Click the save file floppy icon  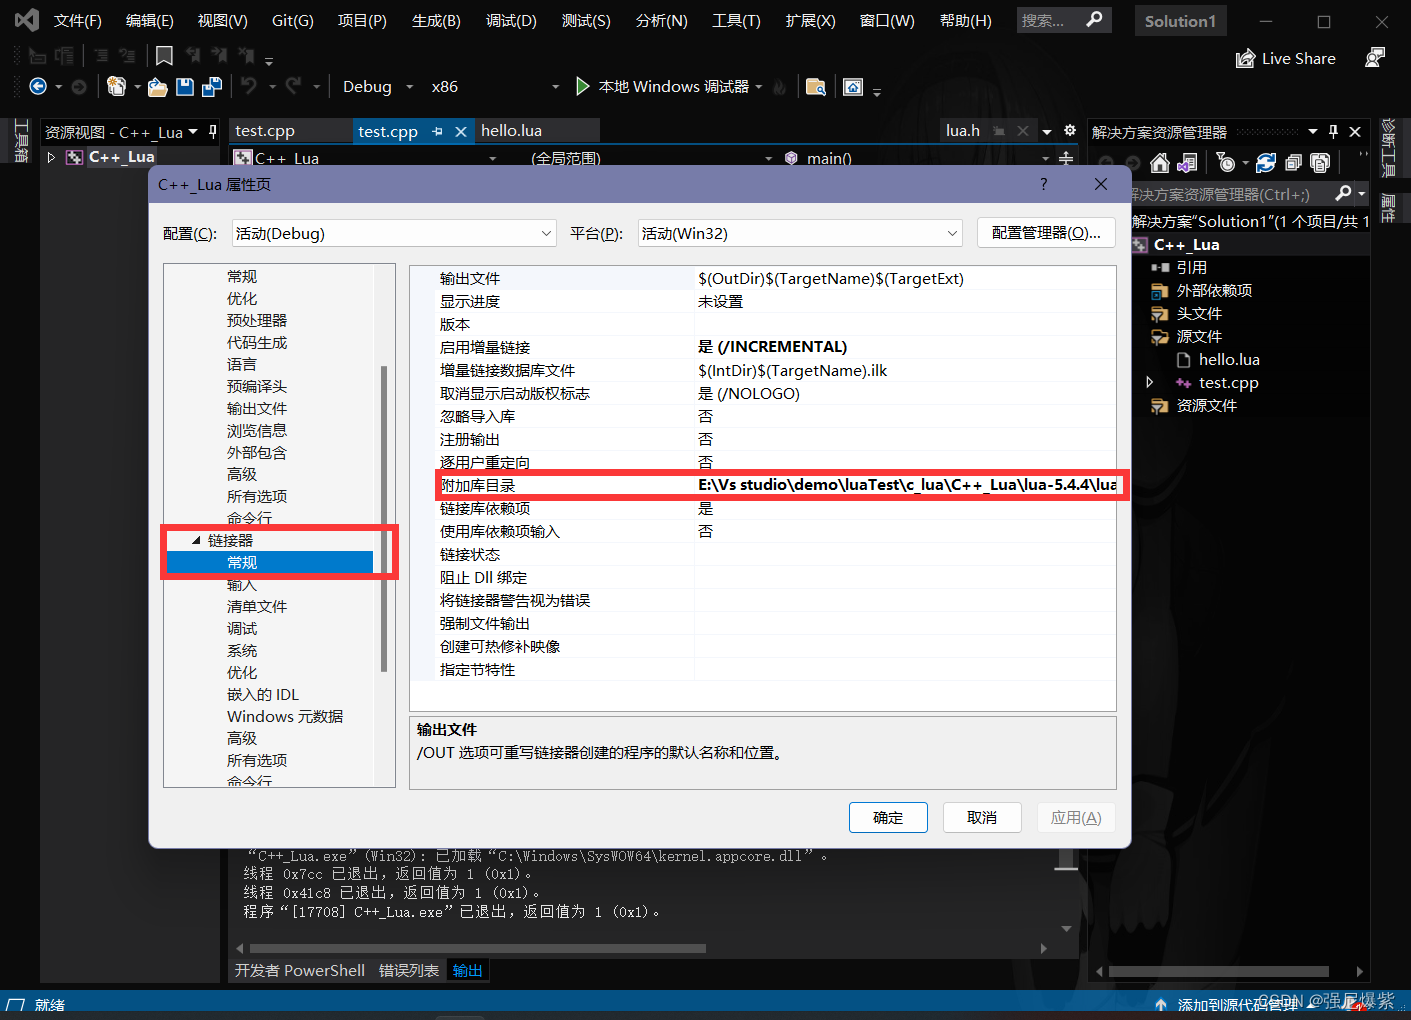(185, 87)
